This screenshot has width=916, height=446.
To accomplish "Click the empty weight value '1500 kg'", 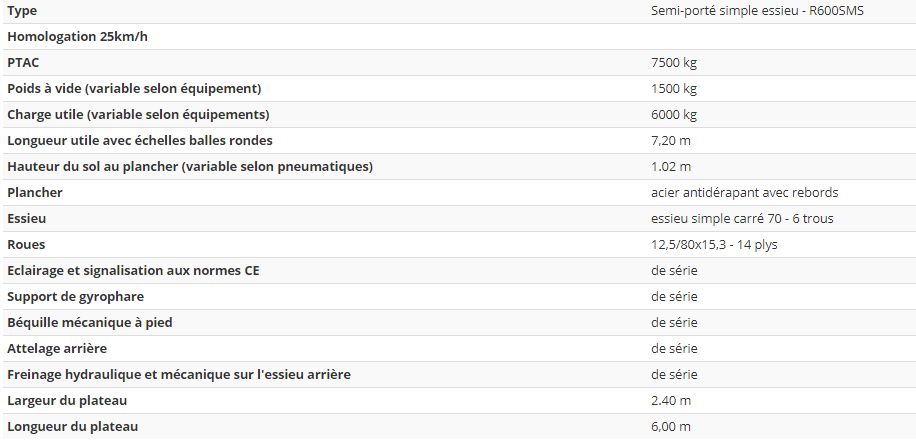I will [674, 89].
